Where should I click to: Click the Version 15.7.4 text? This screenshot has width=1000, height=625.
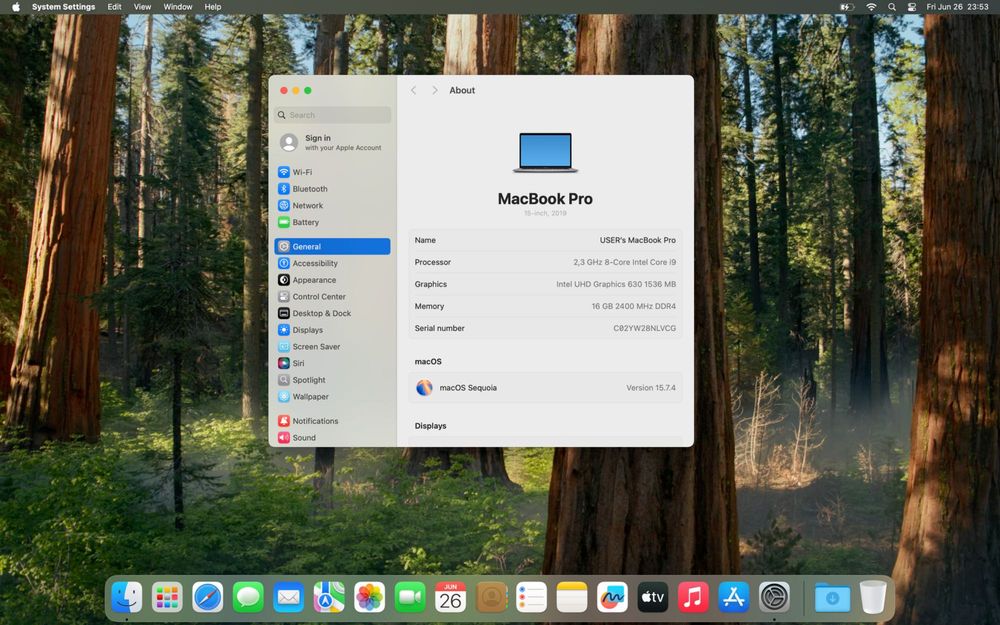pyautogui.click(x=651, y=388)
